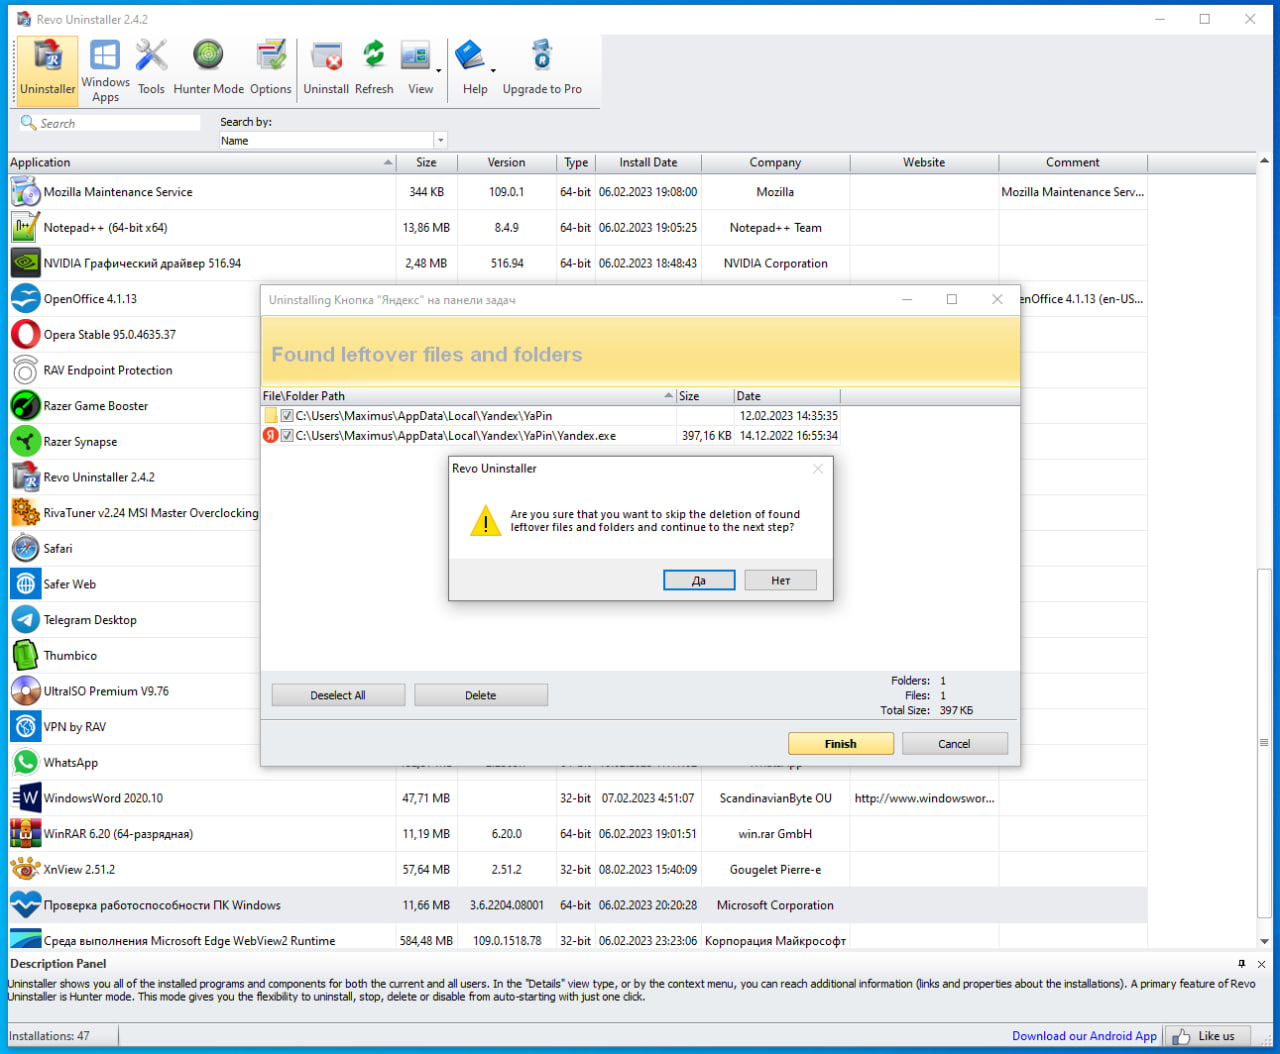Sort the list by Type column
Screen dimensions: 1280x1054
pyautogui.click(x=576, y=162)
